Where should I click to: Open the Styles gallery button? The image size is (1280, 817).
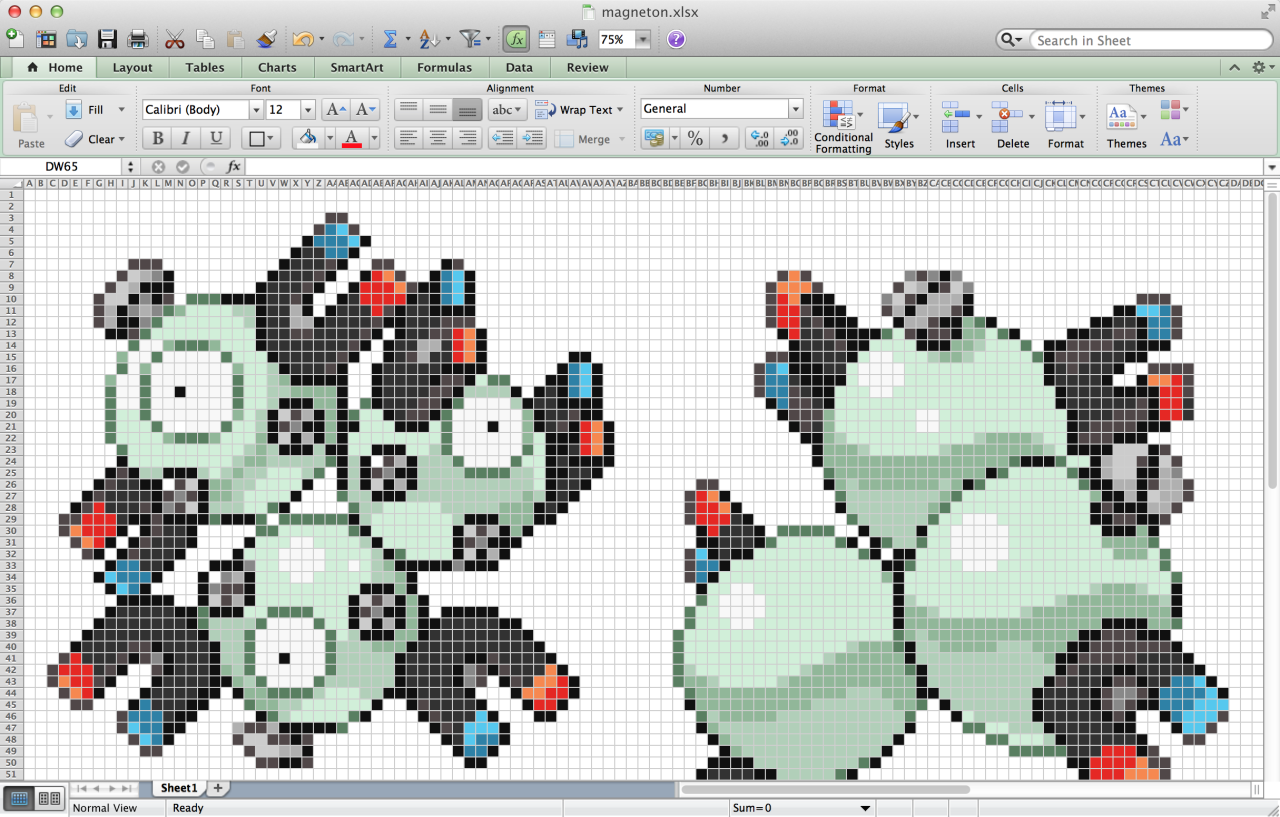899,126
